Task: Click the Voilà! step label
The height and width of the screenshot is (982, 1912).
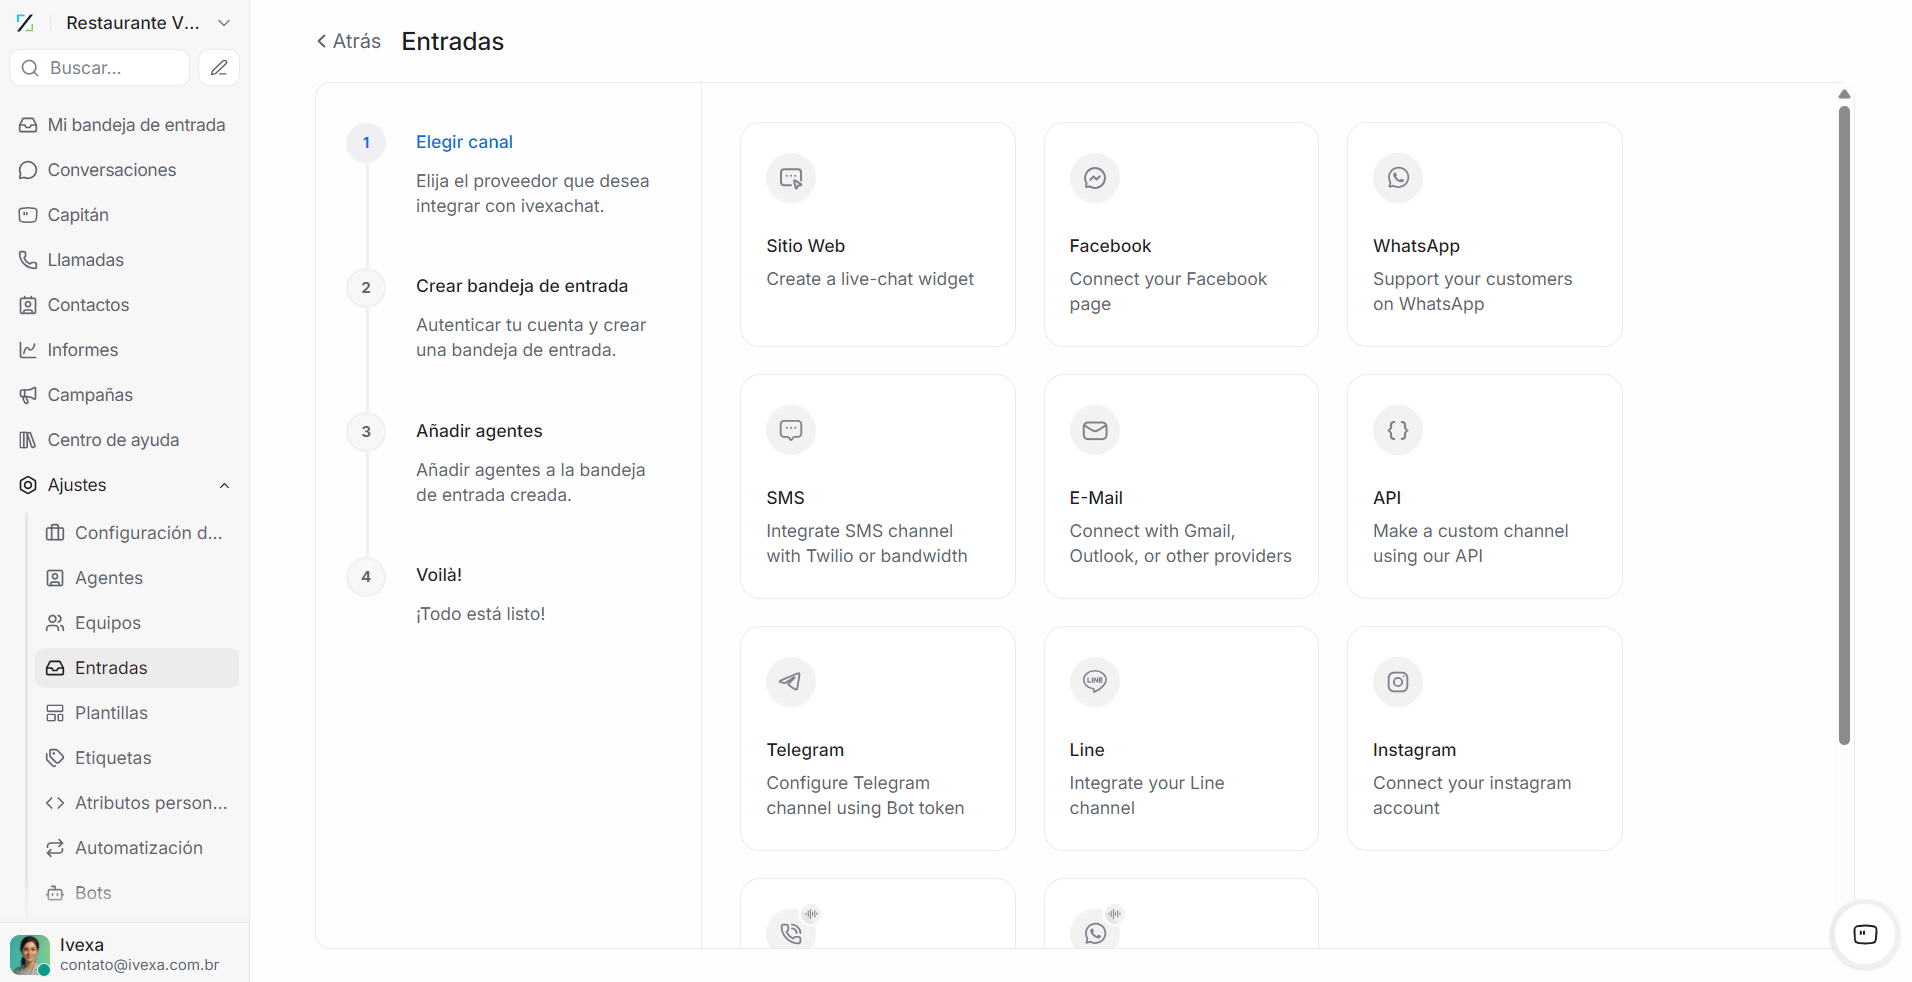Action: [x=439, y=575]
